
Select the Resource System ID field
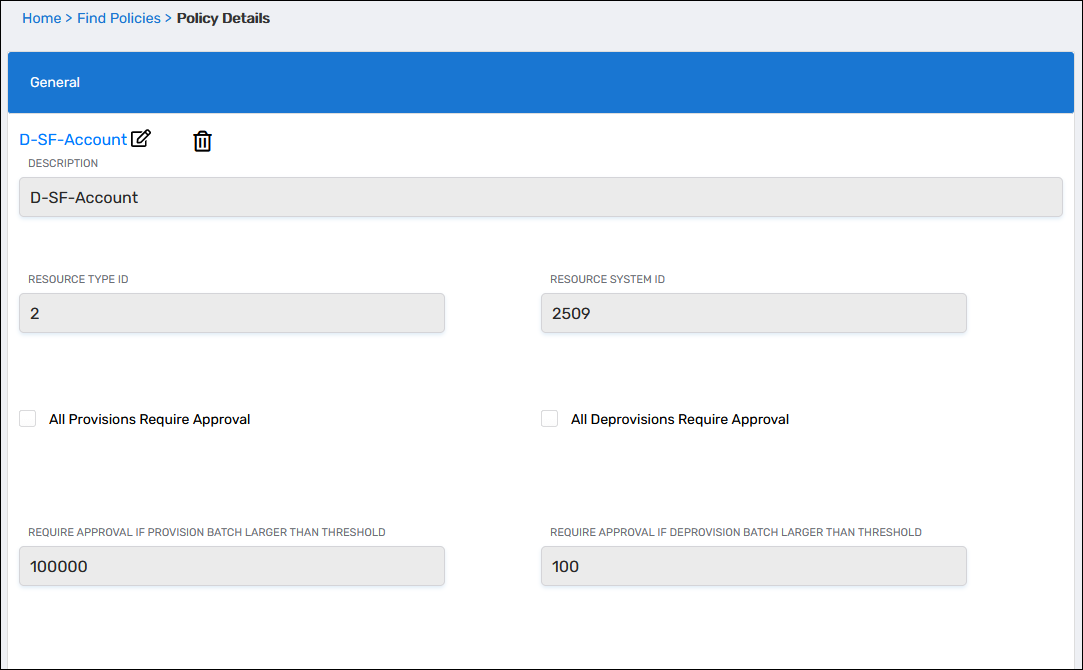click(753, 313)
